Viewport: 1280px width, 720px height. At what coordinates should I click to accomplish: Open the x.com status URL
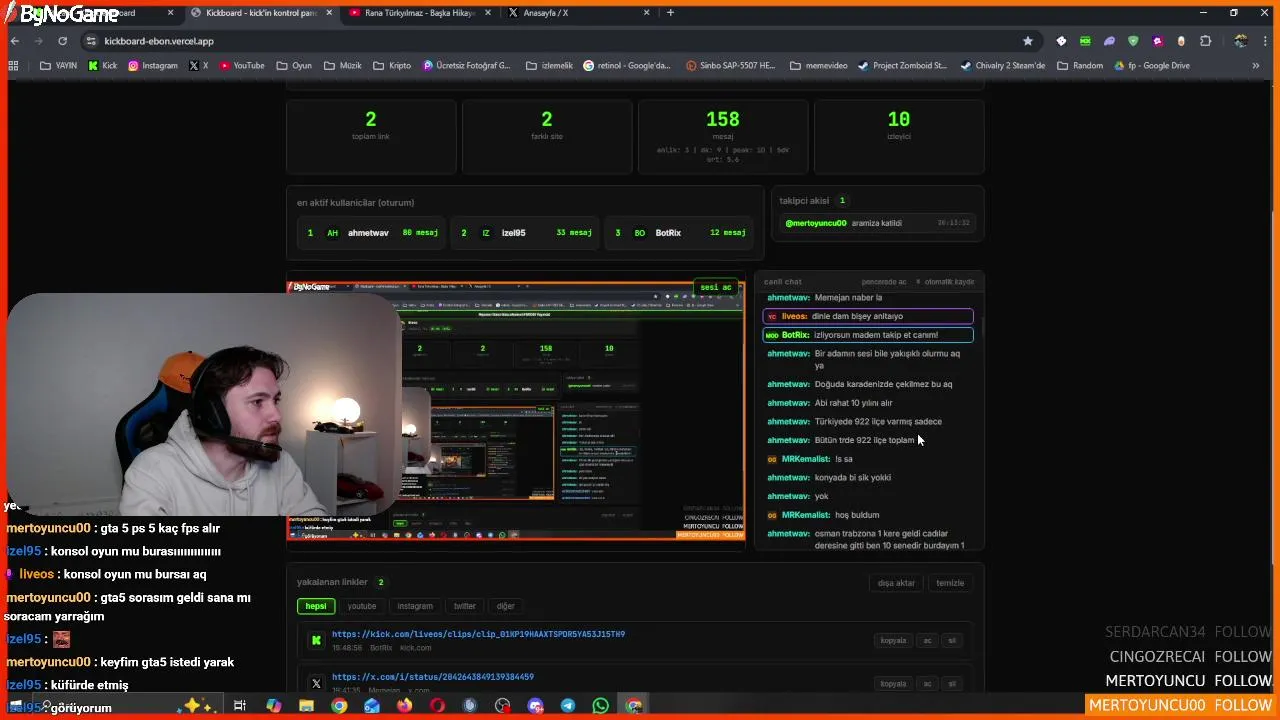click(433, 677)
